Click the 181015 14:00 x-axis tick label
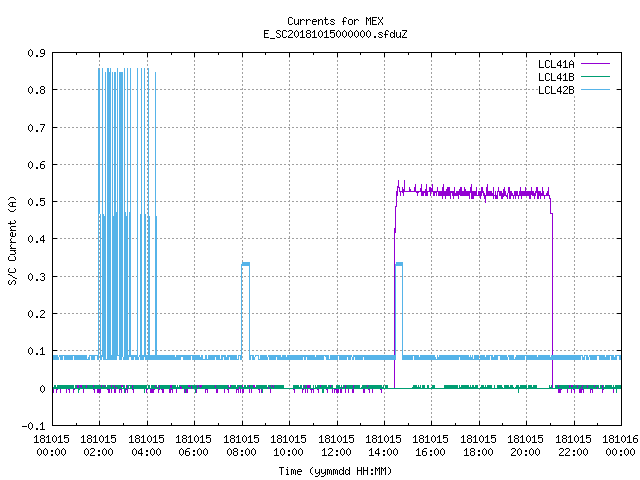 tap(384, 445)
